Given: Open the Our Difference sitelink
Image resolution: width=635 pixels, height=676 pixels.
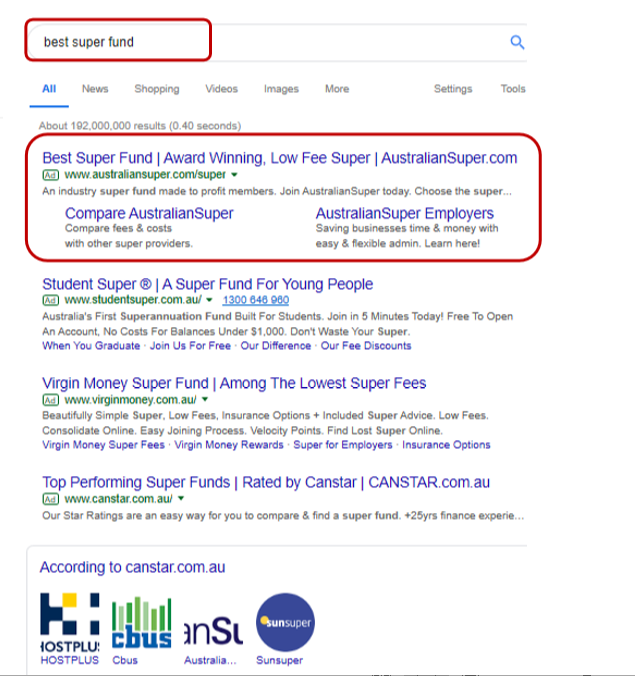Looking at the screenshot, I should coord(275,346).
